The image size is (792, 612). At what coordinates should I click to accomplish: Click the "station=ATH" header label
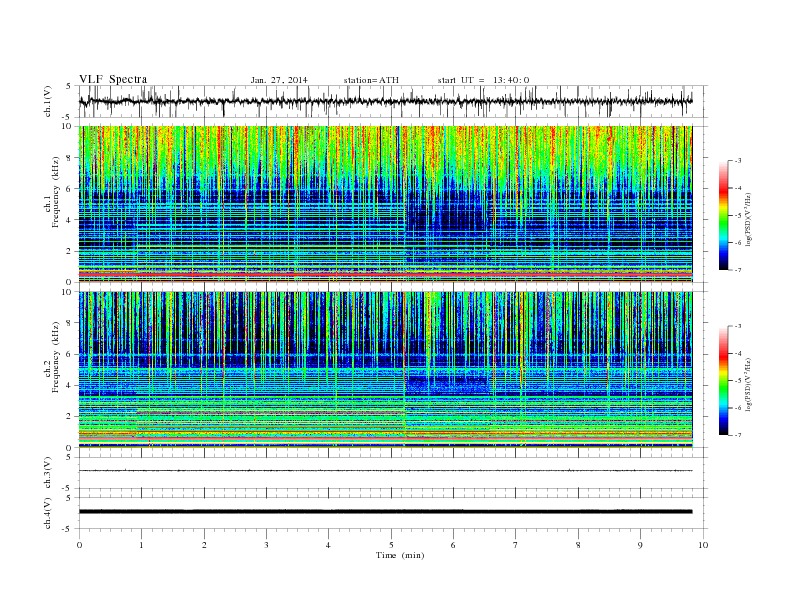point(371,80)
